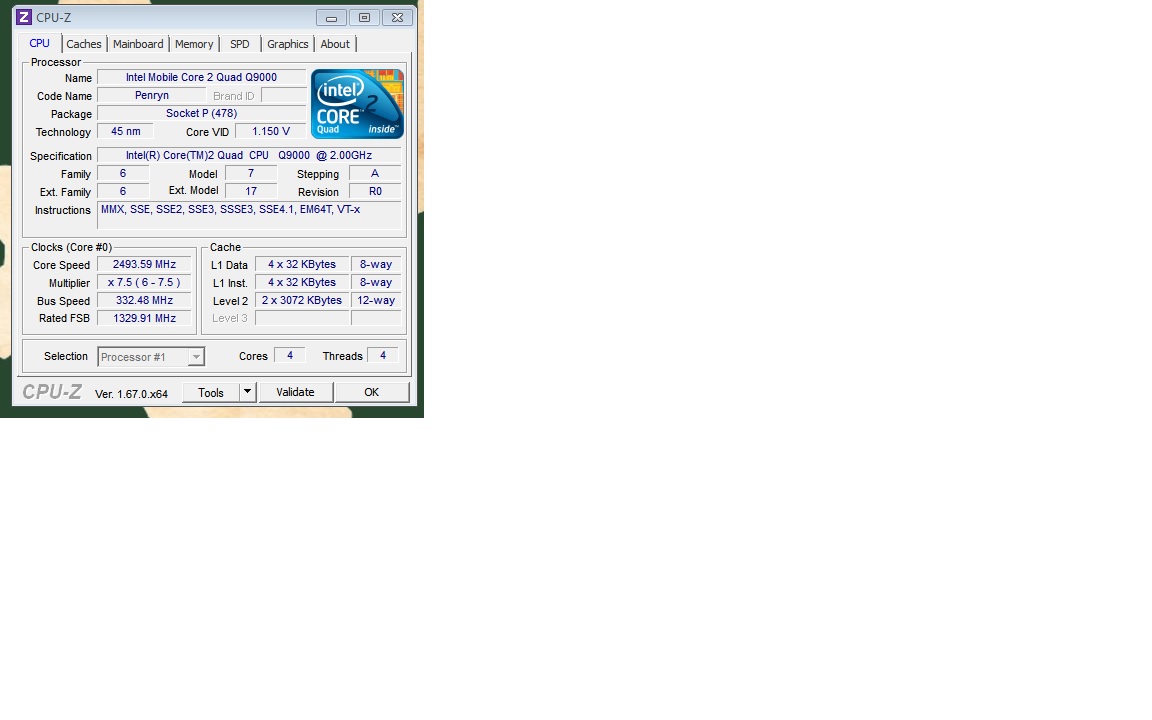Image resolution: width=1152 pixels, height=720 pixels.
Task: Click the Ext. Model value '17'
Action: coord(251,191)
